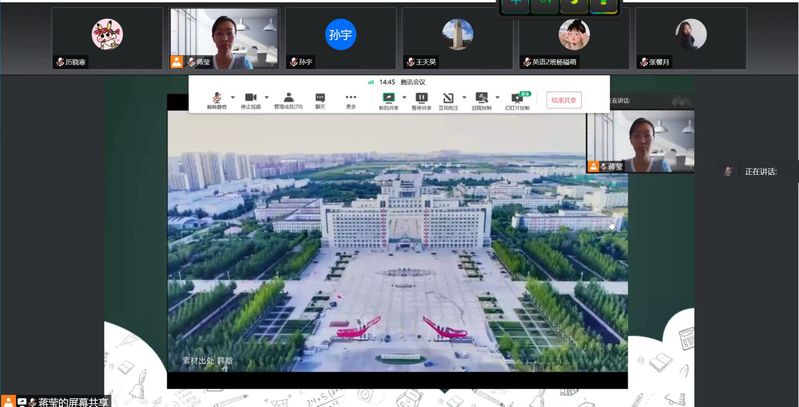Stop video using the camera icon
Viewport: 799px width, 407px height.
coord(251,98)
